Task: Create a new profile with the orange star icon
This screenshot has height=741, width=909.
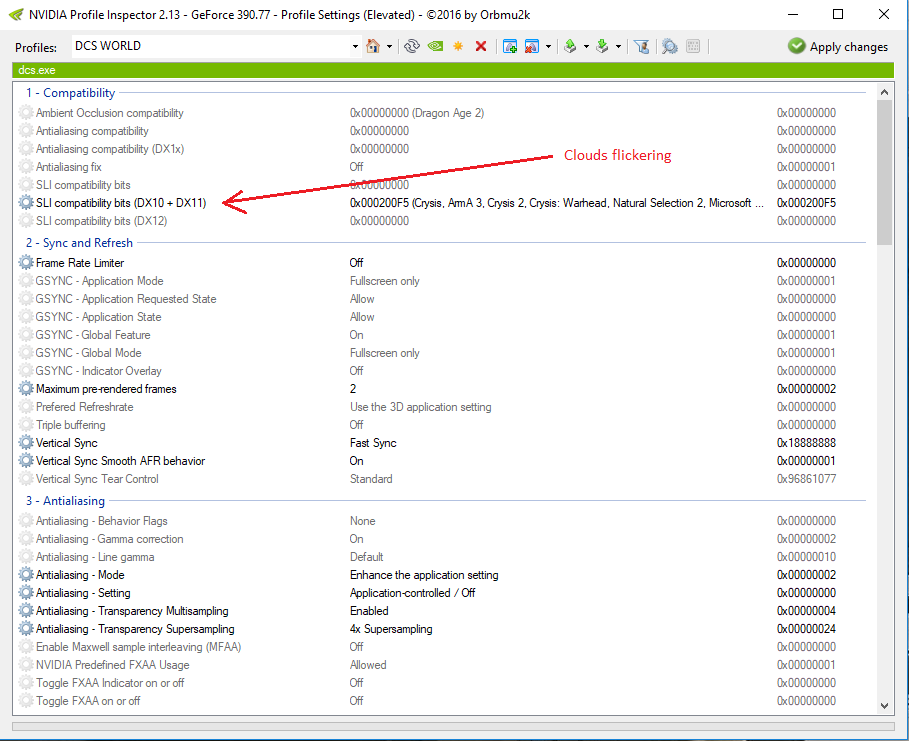Action: (458, 46)
